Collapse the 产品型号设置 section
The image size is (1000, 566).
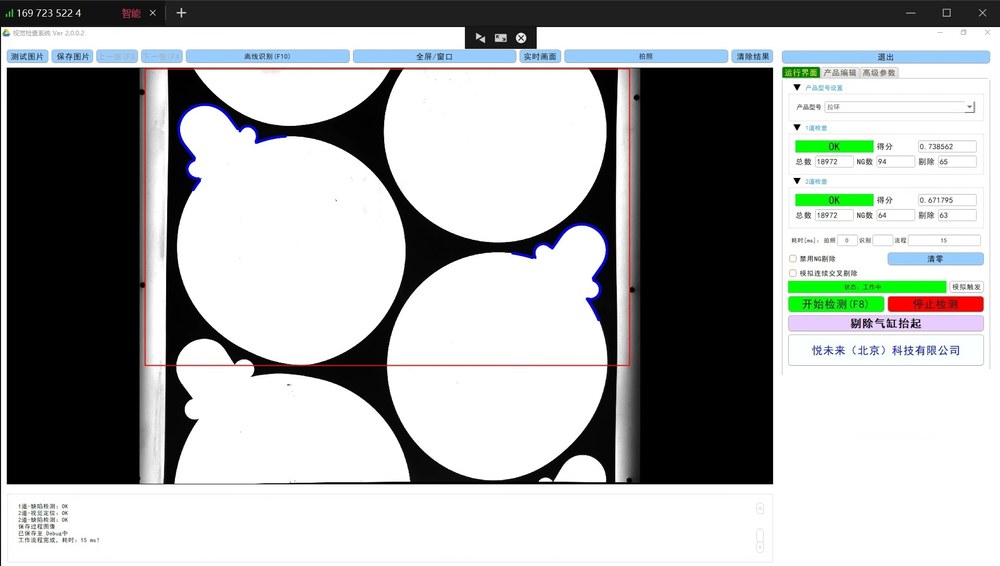coord(797,87)
